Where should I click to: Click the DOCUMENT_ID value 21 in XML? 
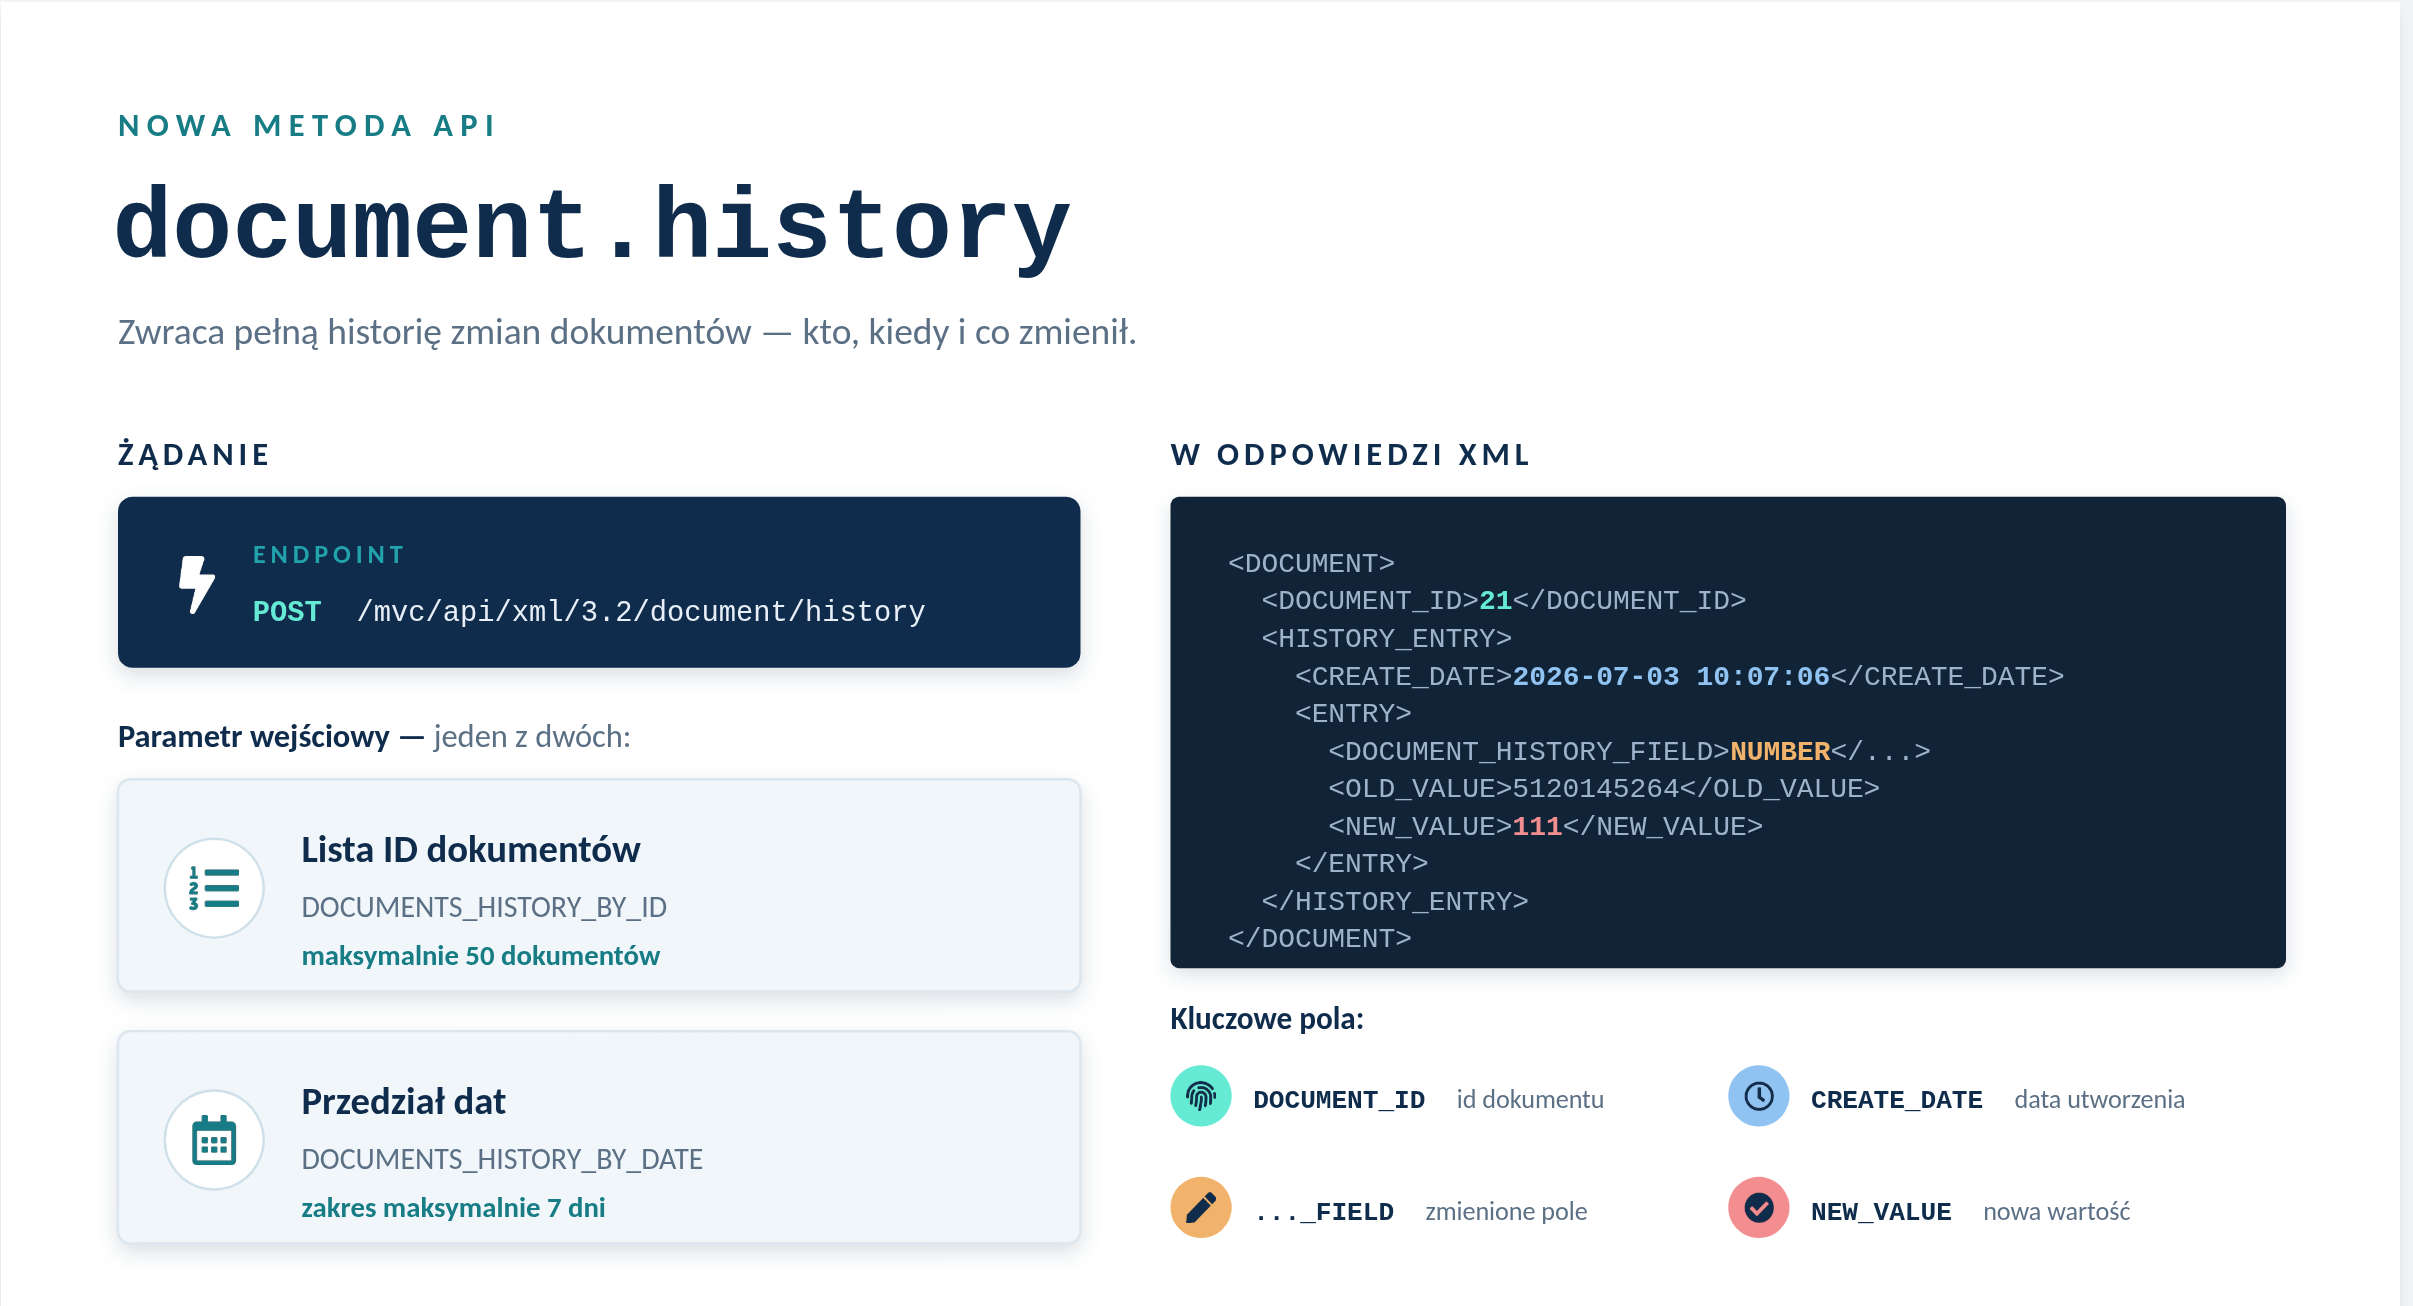coord(1495,601)
